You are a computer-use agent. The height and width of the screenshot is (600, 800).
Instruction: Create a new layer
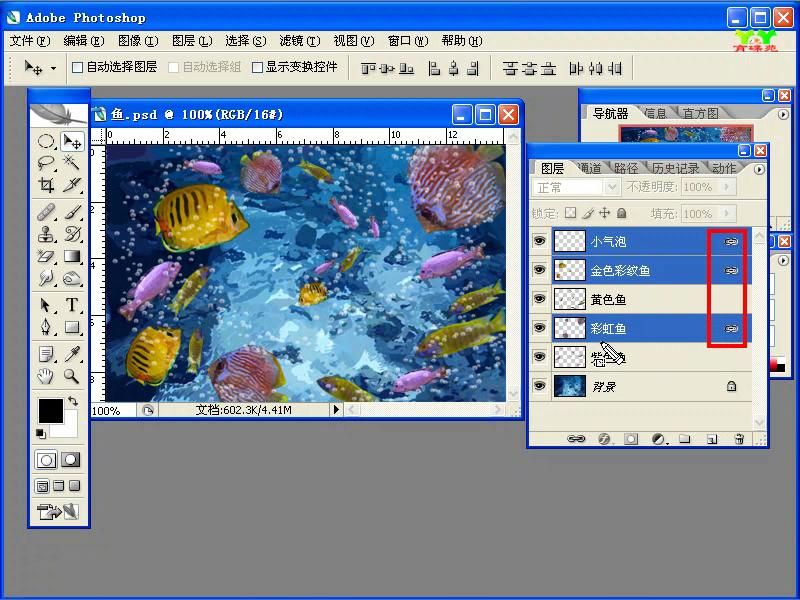[712, 439]
